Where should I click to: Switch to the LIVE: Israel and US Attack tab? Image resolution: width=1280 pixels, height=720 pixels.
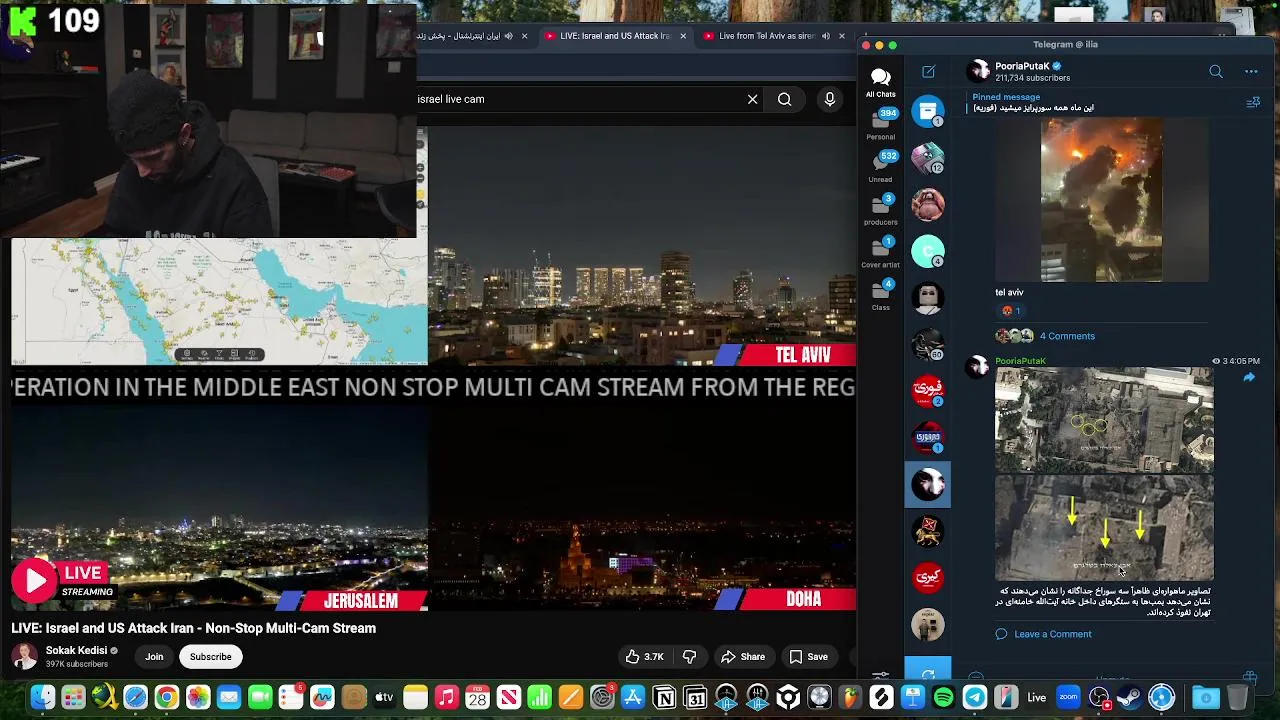point(613,36)
